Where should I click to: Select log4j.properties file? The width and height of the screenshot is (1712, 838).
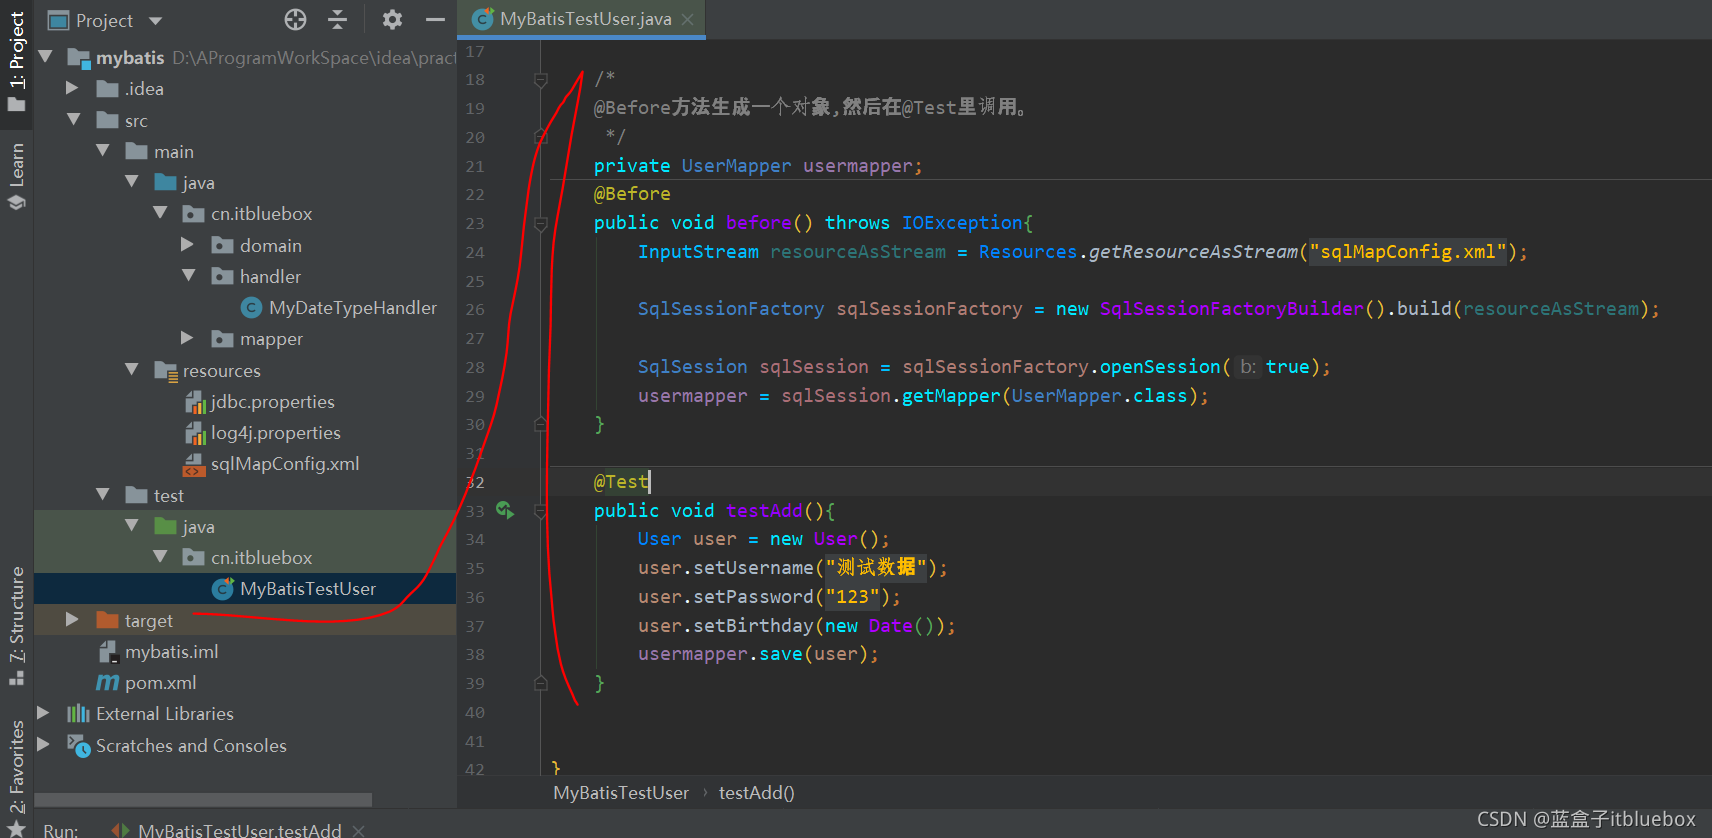(275, 433)
